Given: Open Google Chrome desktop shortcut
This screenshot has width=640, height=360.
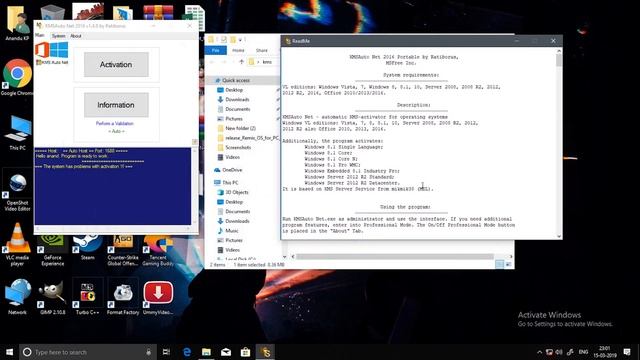Looking at the screenshot, I should click(17, 78).
